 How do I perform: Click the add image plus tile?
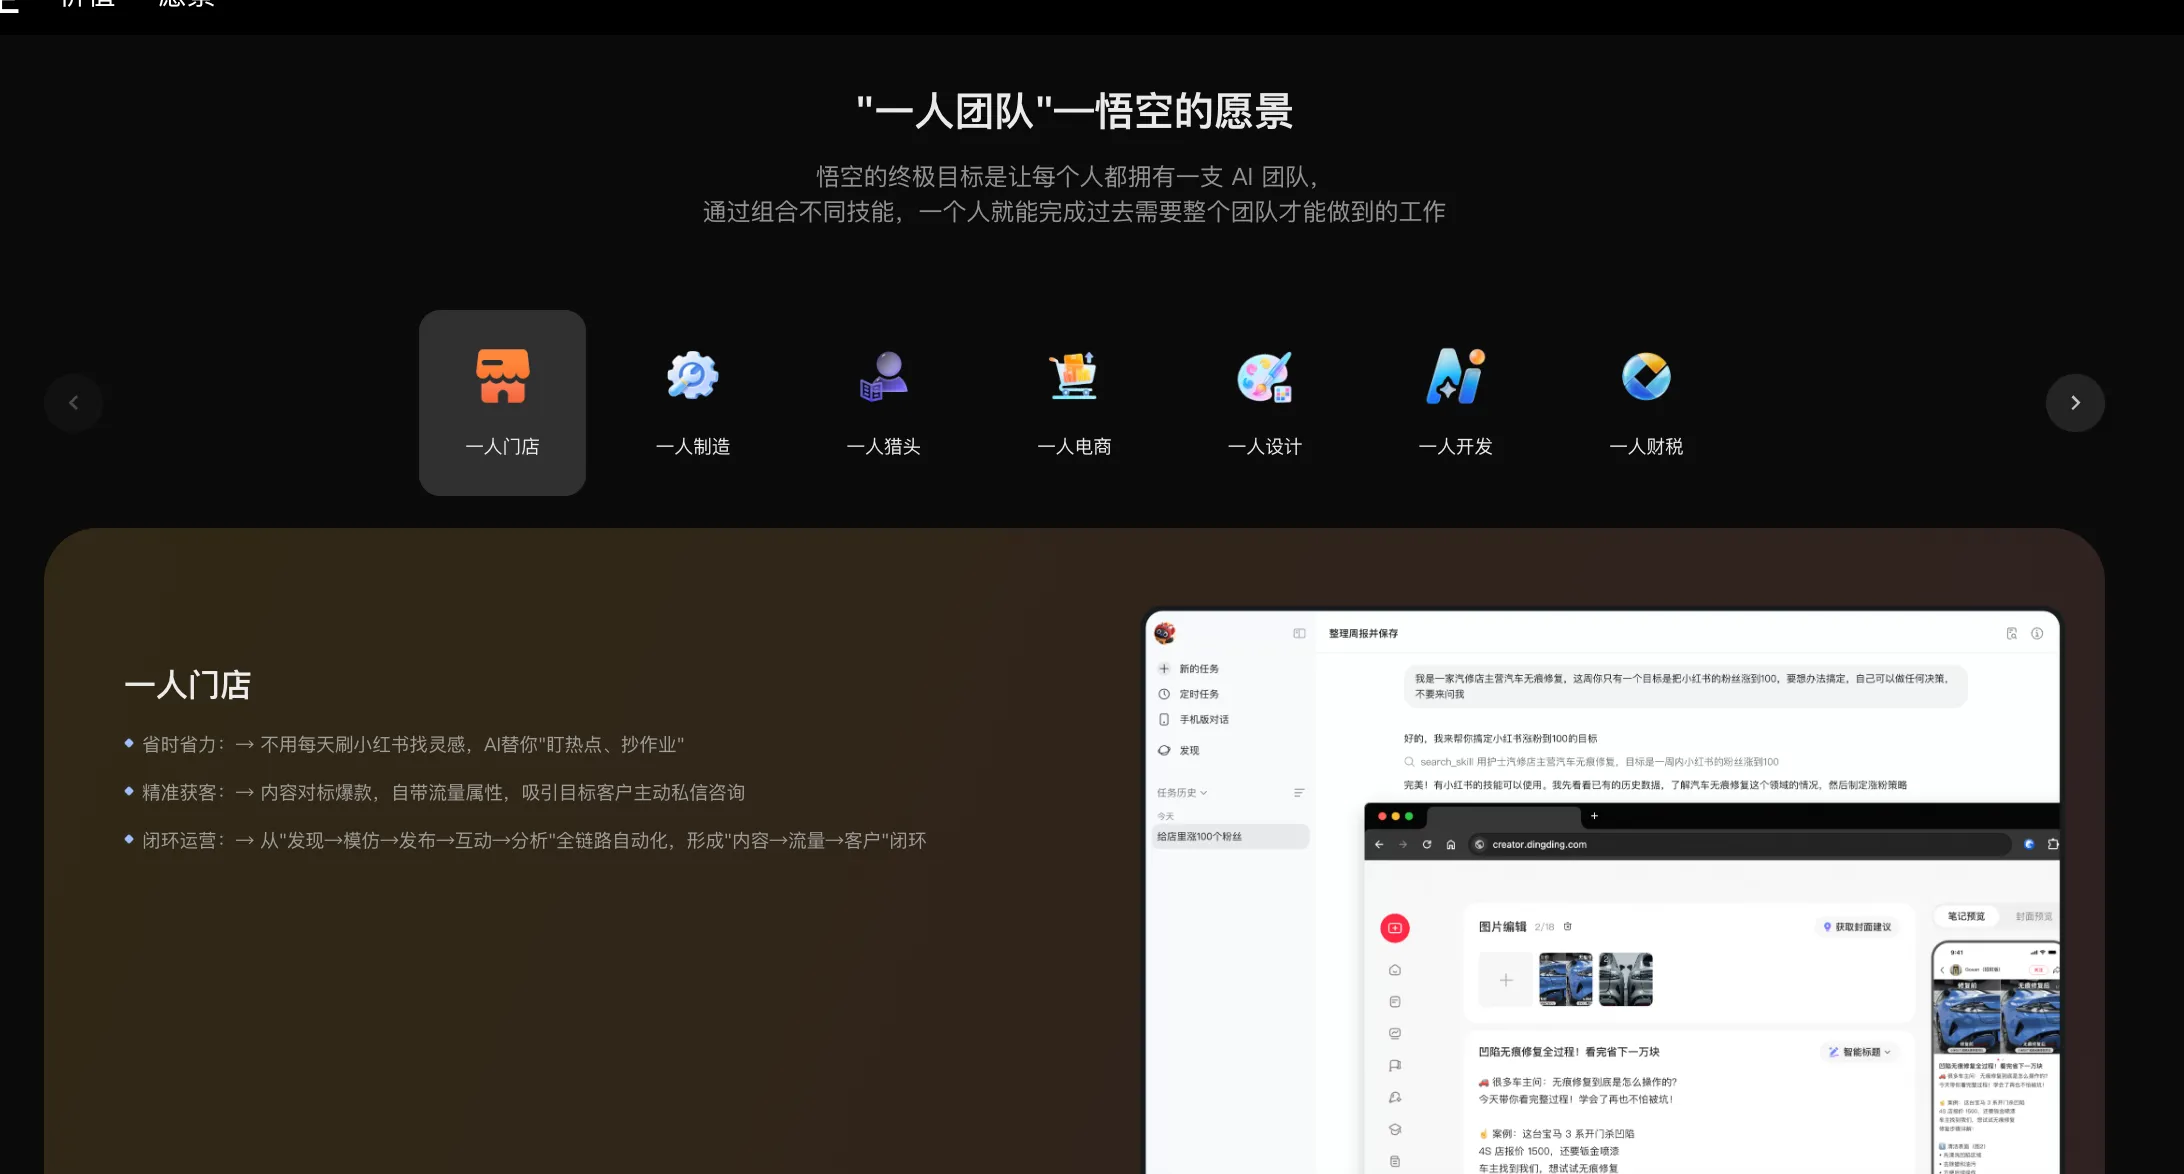coord(1506,980)
